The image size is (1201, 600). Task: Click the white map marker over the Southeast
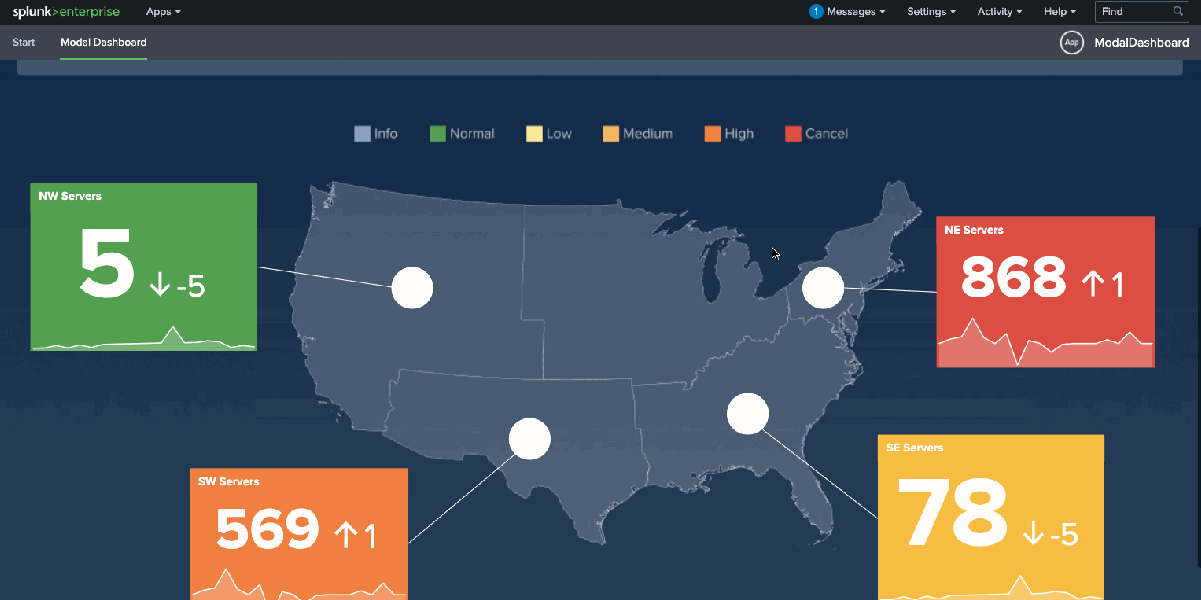coord(747,413)
